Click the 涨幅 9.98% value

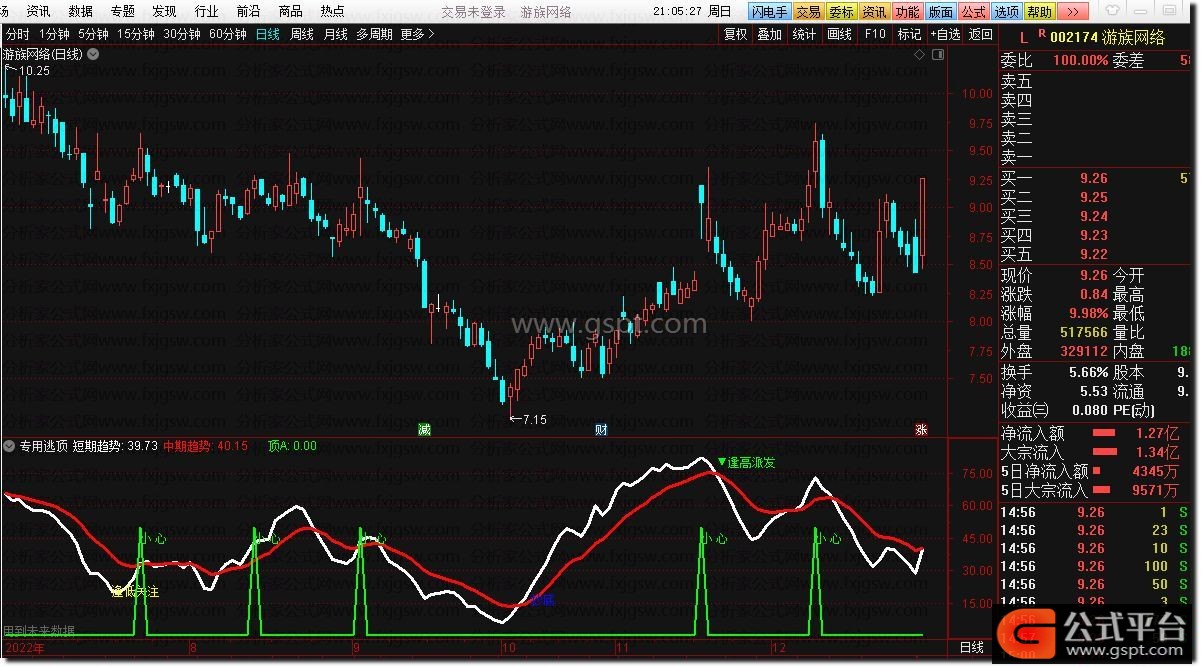[x=1086, y=313]
